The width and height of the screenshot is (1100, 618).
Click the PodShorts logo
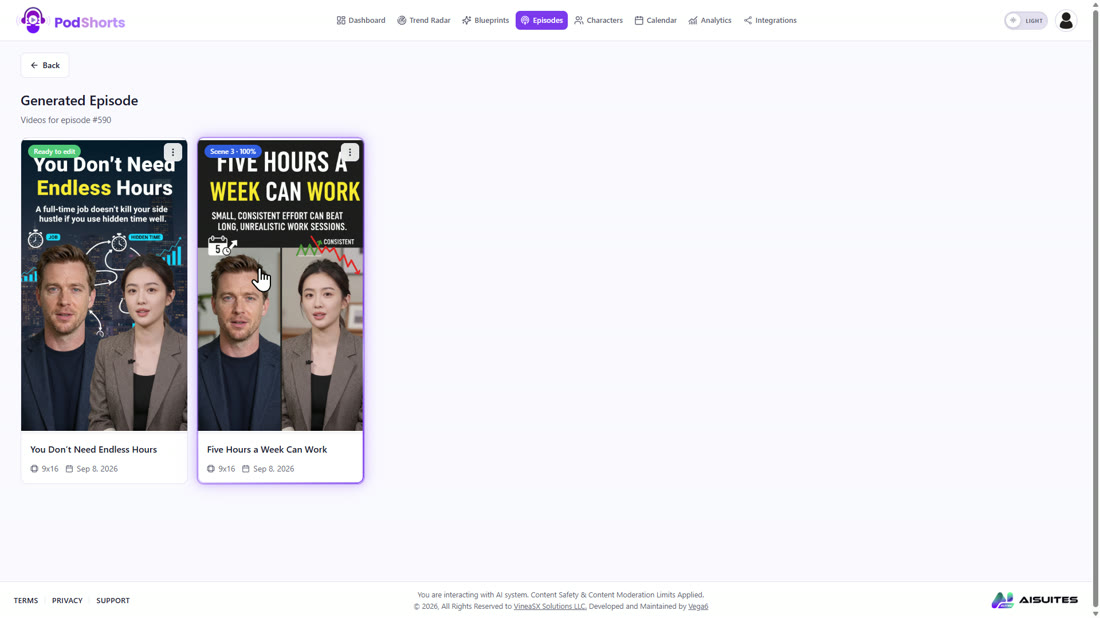[x=70, y=20]
